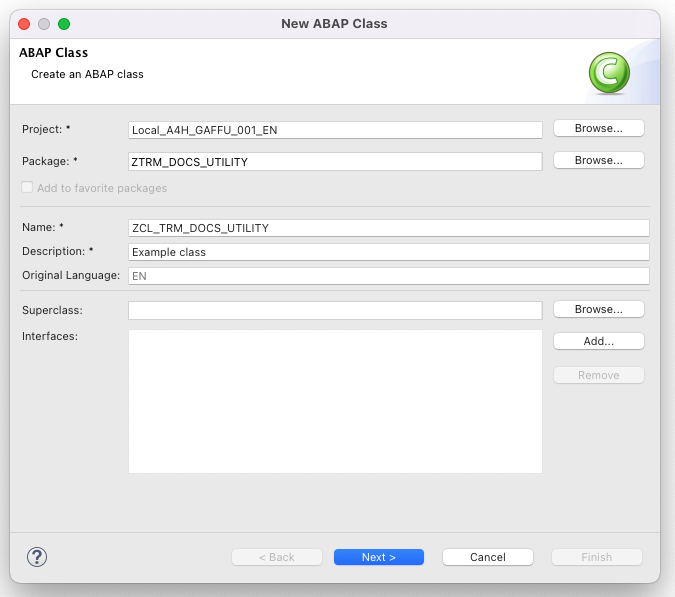Click the 'Original Language:' label
675x597 pixels.
[x=71, y=275]
